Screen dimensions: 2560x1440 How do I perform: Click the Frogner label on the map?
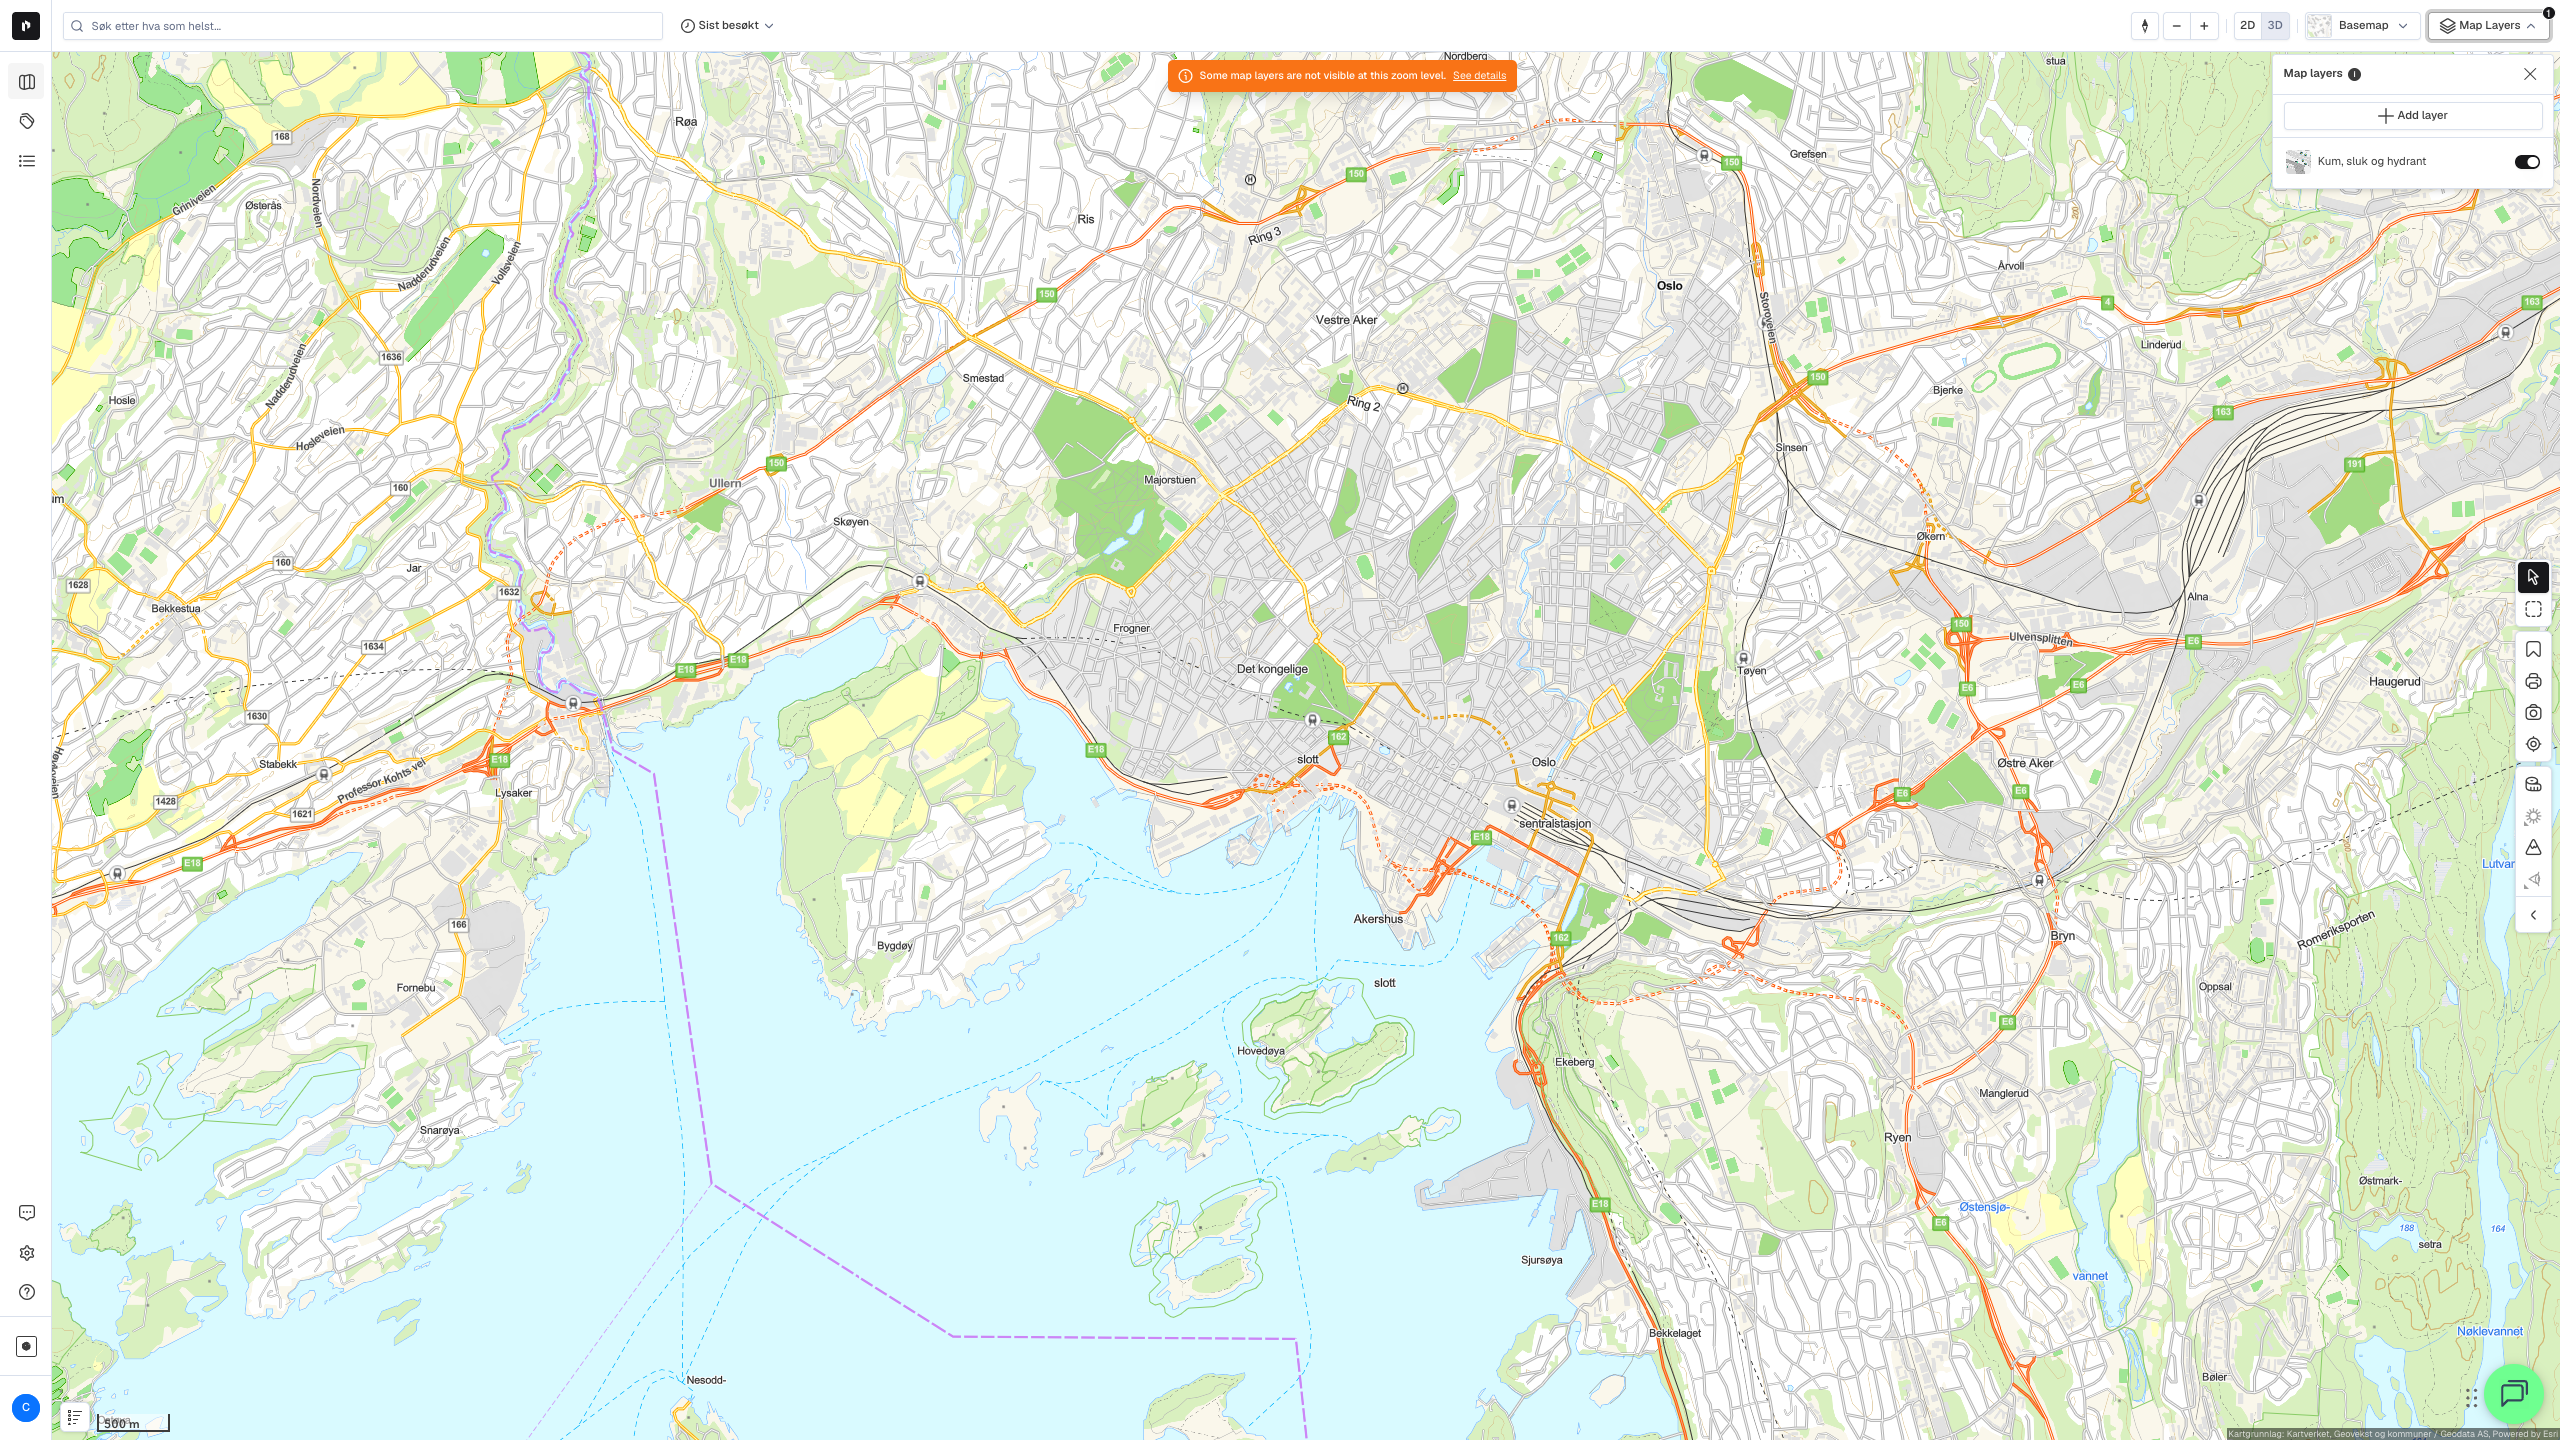(x=1131, y=629)
